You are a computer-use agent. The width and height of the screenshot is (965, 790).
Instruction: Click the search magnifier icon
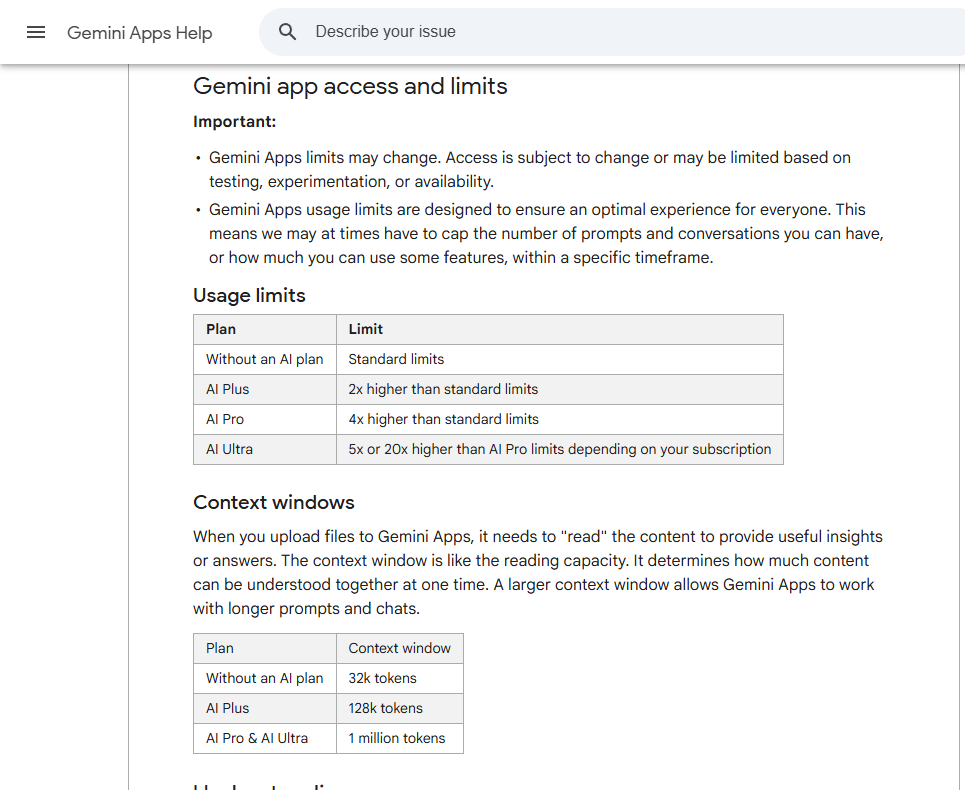click(x=287, y=32)
